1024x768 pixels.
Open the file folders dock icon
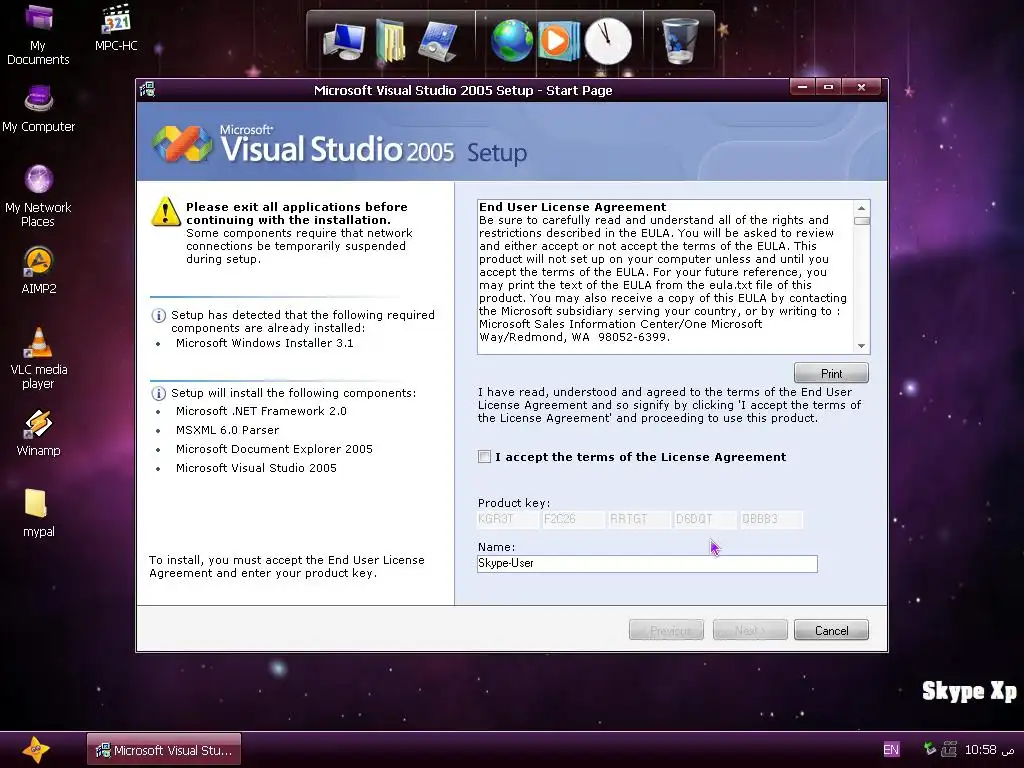pos(391,40)
